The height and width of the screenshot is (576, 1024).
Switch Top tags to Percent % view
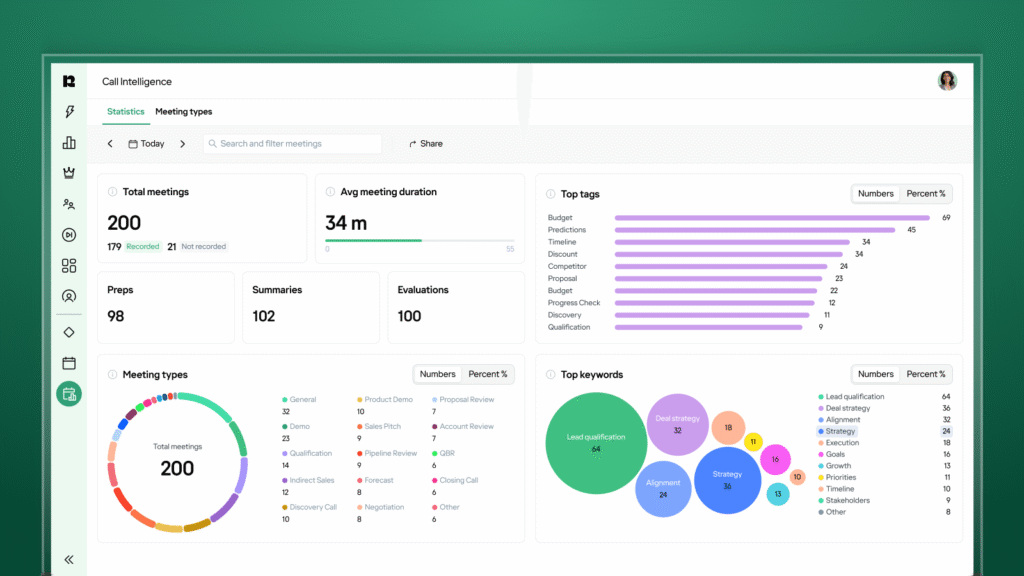[926, 194]
